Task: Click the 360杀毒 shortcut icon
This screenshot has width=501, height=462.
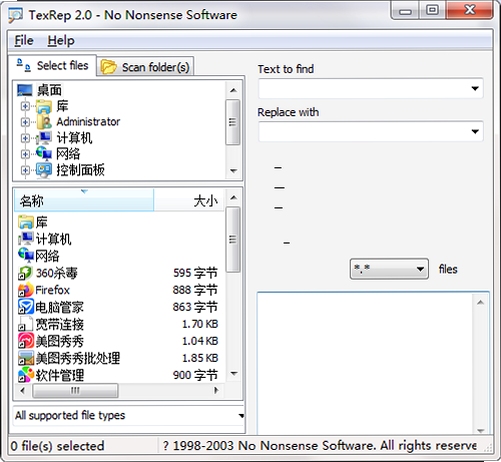Action: coord(26,273)
